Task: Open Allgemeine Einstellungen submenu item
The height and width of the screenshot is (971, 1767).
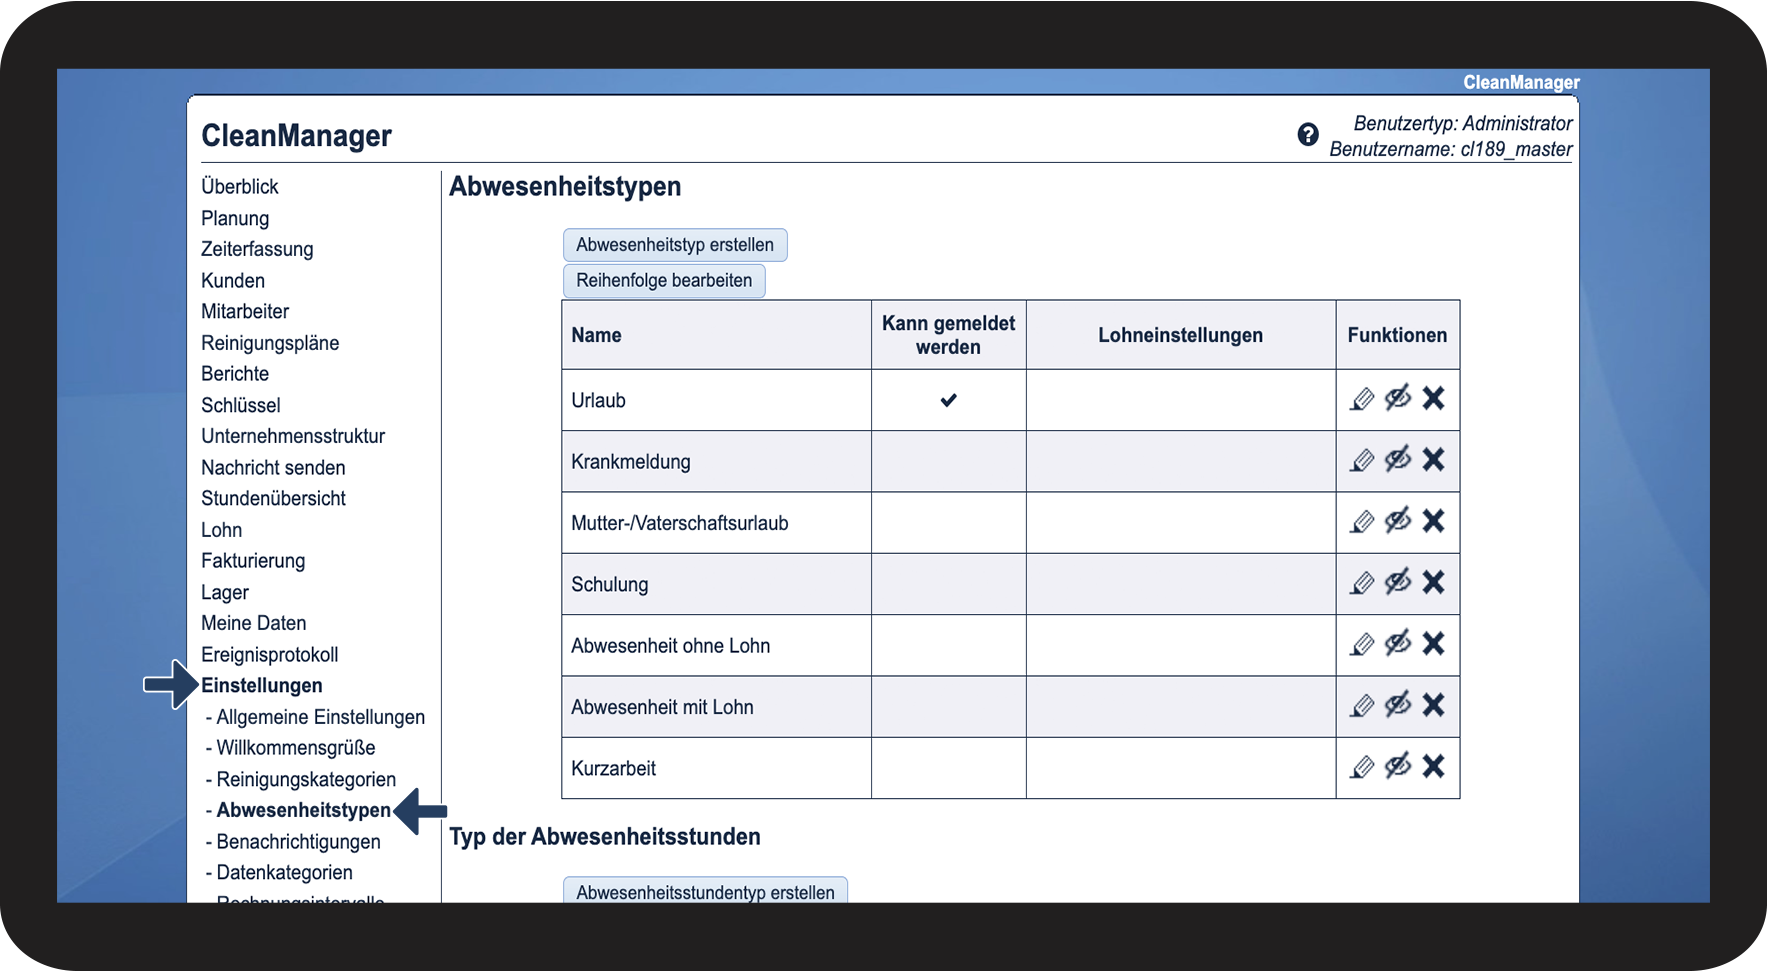Action: [320, 717]
